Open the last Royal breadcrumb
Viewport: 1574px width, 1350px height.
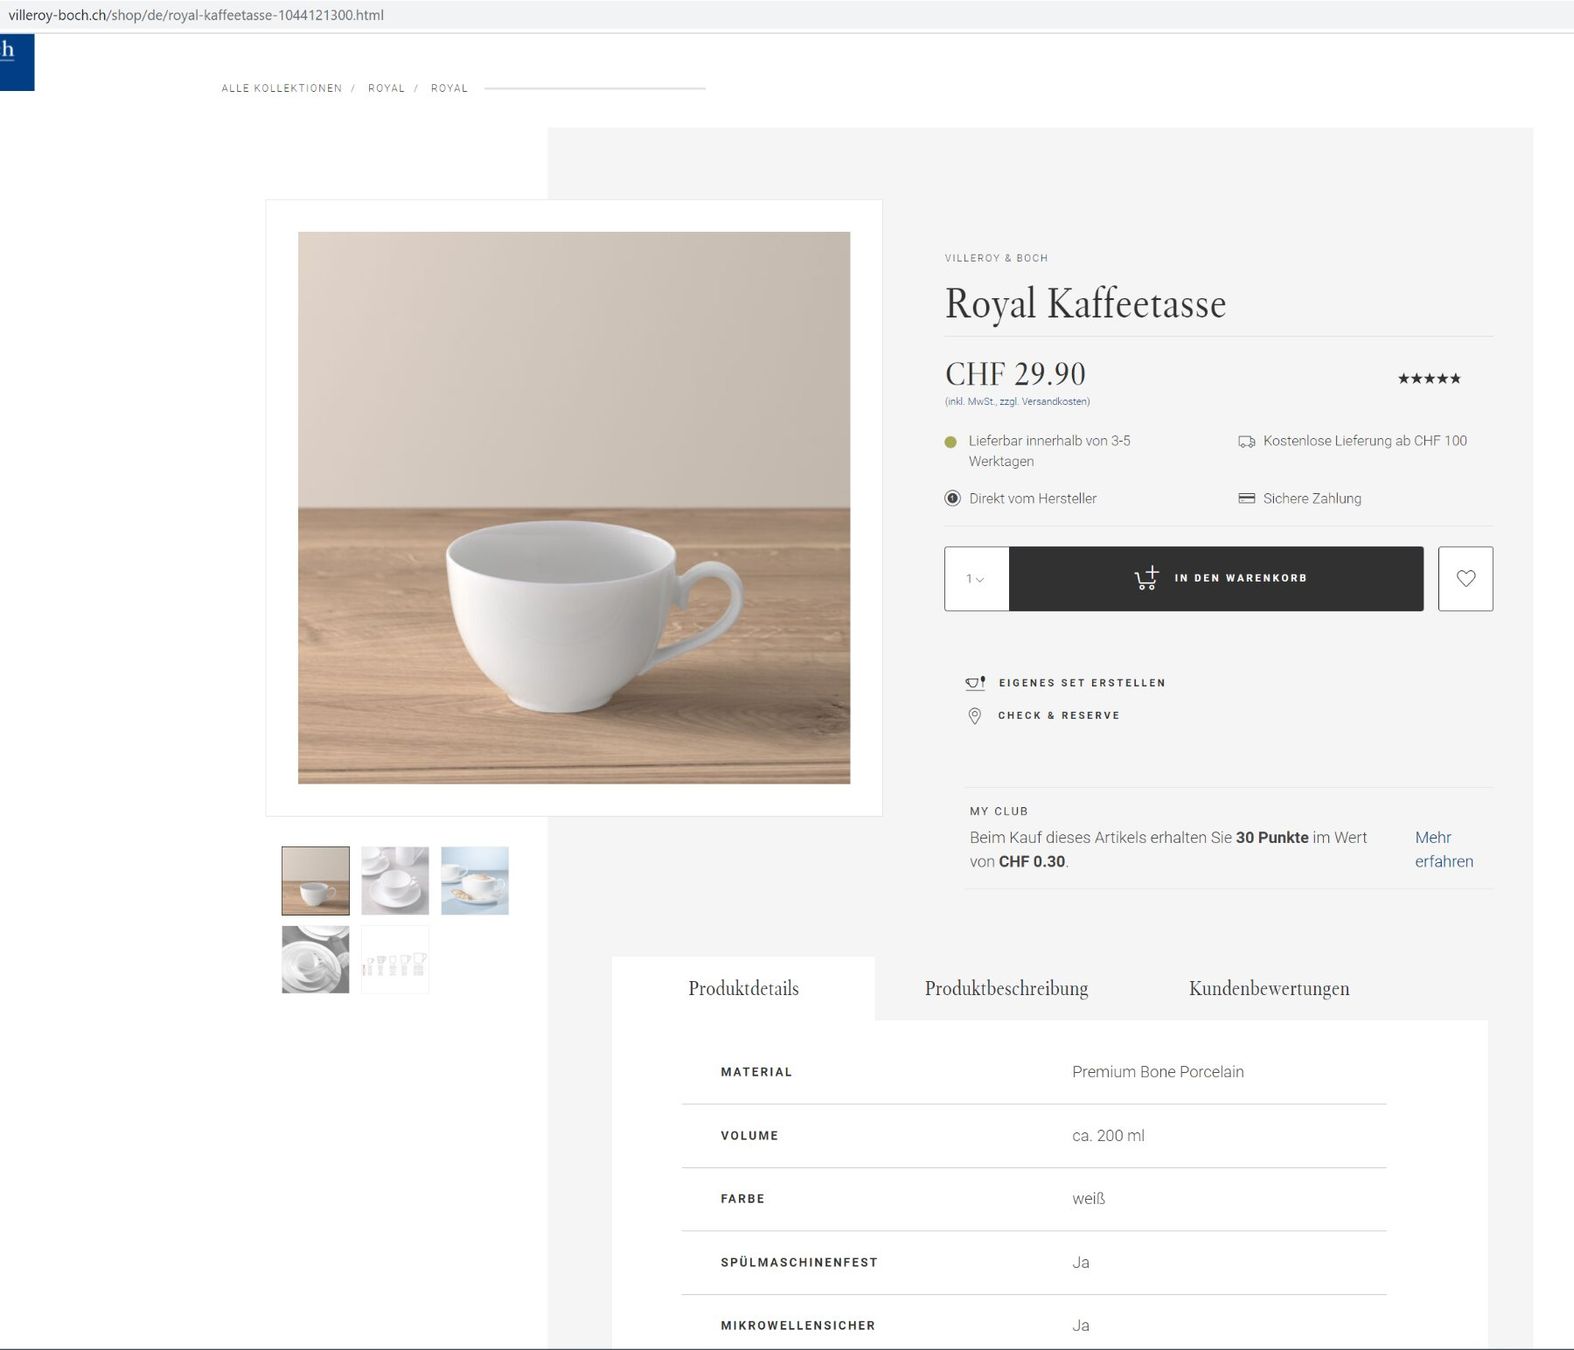(x=449, y=88)
